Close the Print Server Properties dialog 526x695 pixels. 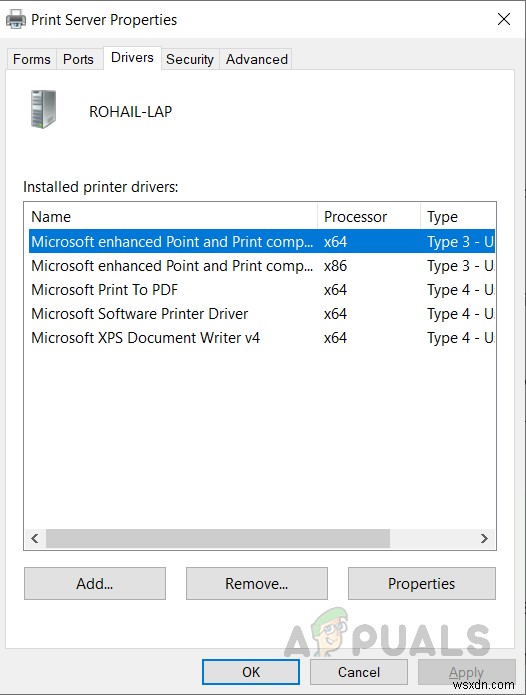504,19
